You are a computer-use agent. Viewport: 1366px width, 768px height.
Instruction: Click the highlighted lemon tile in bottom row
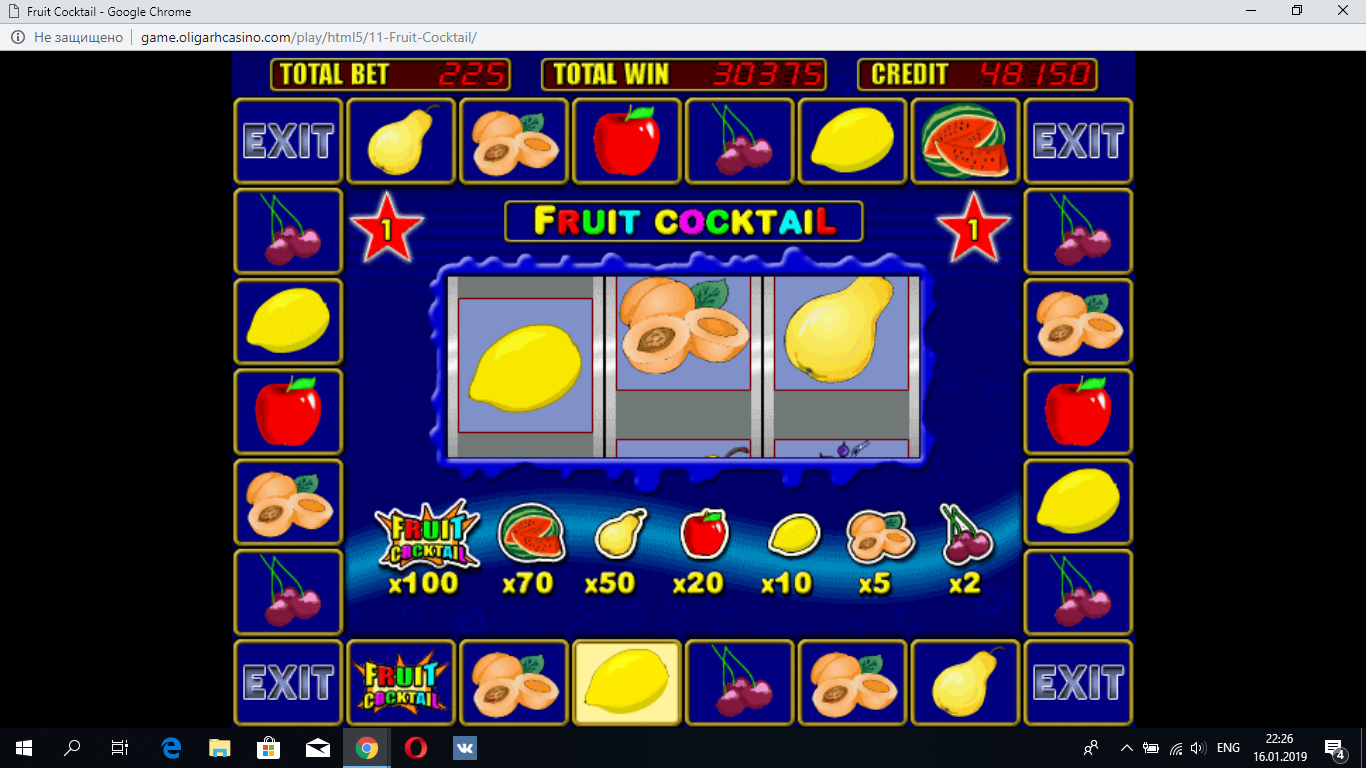pos(626,683)
